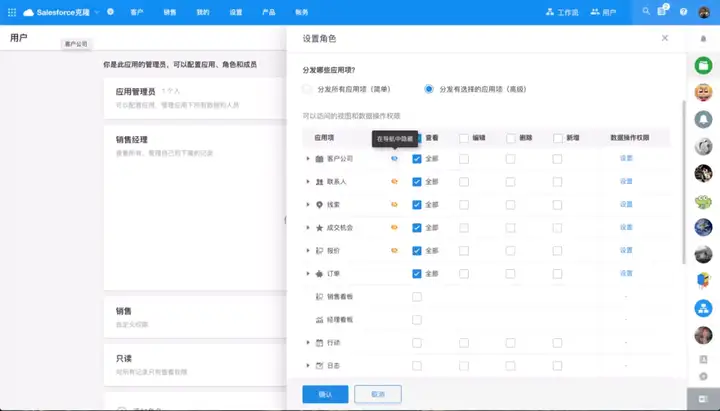Open the 设置 menu in top bar
720x411 pixels.
[x=236, y=12]
